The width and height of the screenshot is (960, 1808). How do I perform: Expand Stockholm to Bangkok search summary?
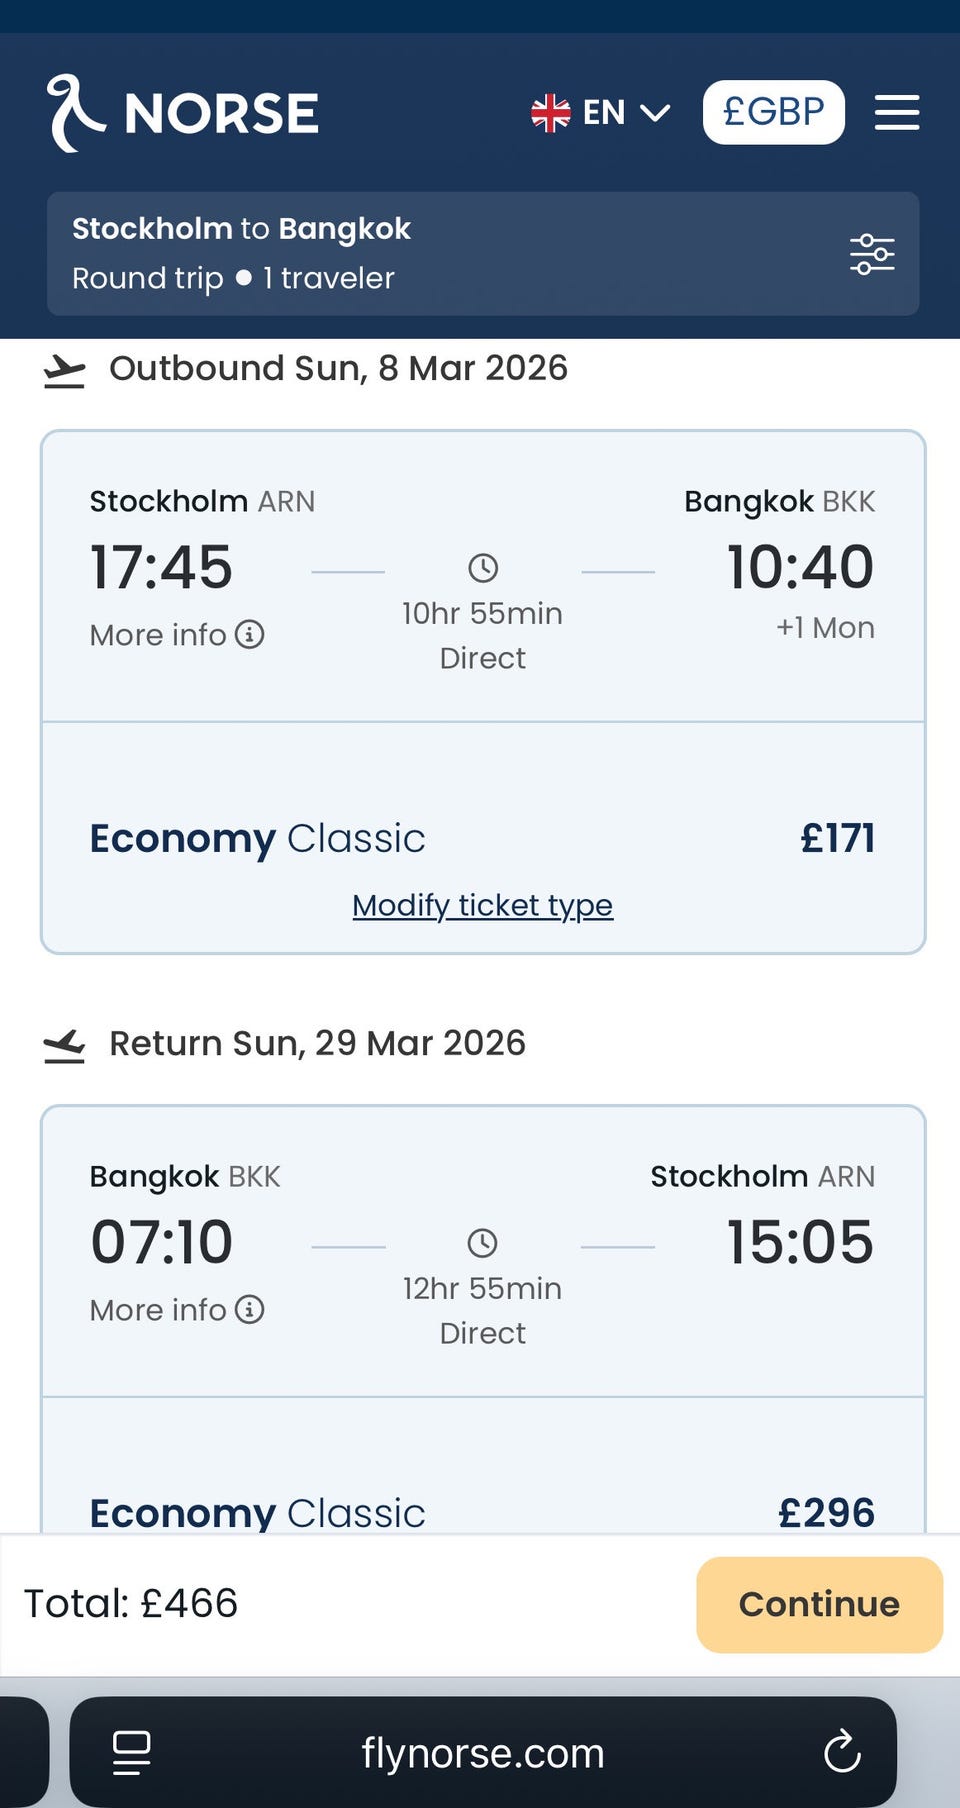click(x=440, y=254)
